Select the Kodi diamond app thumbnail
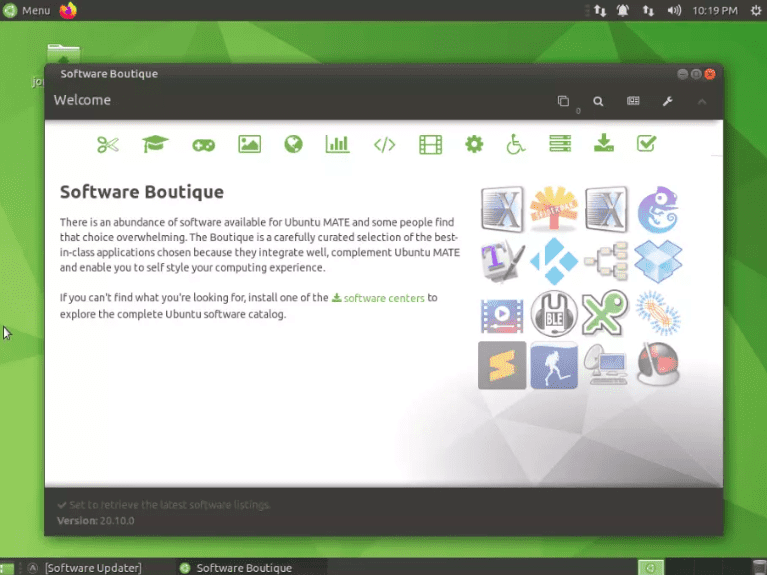The width and height of the screenshot is (767, 575). coord(554,261)
